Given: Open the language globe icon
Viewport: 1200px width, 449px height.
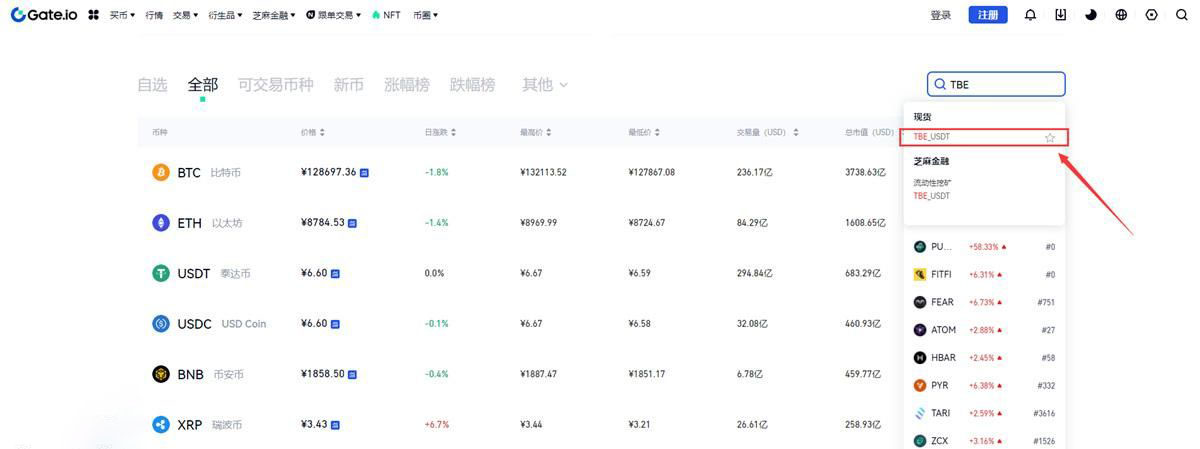Looking at the screenshot, I should (x=1121, y=15).
